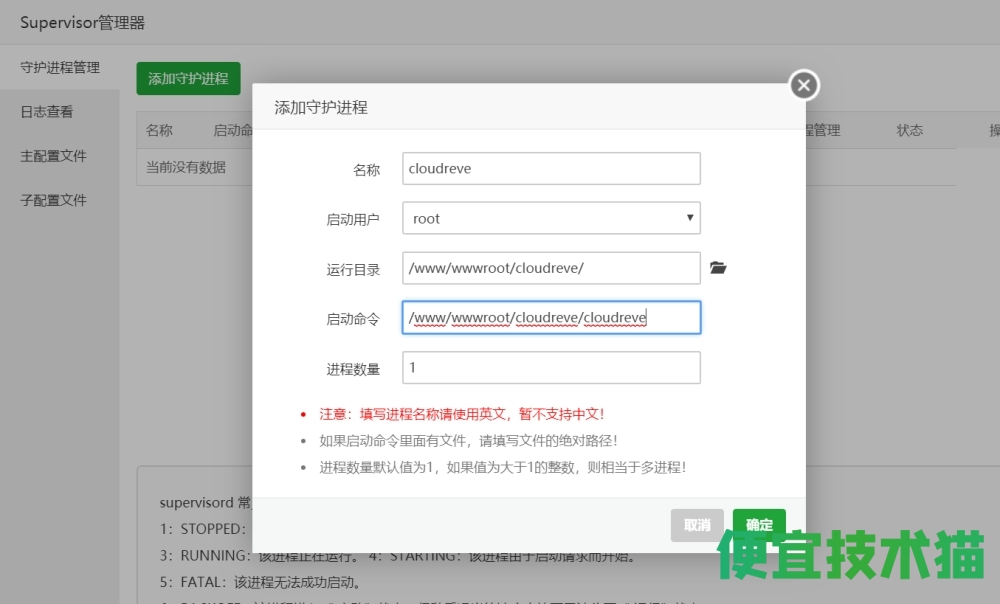Click the 运行目录 path text box
The width and height of the screenshot is (1000, 604).
click(550, 268)
